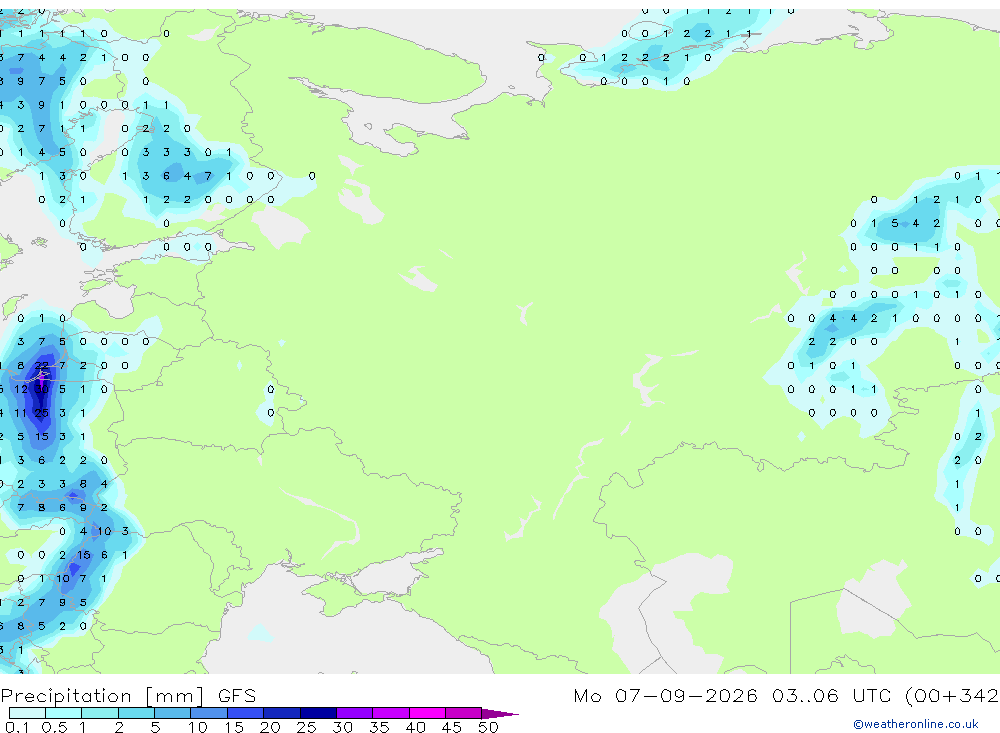Click the map precipitation value '11'
Screen dimensions: 1000x733
point(20,413)
